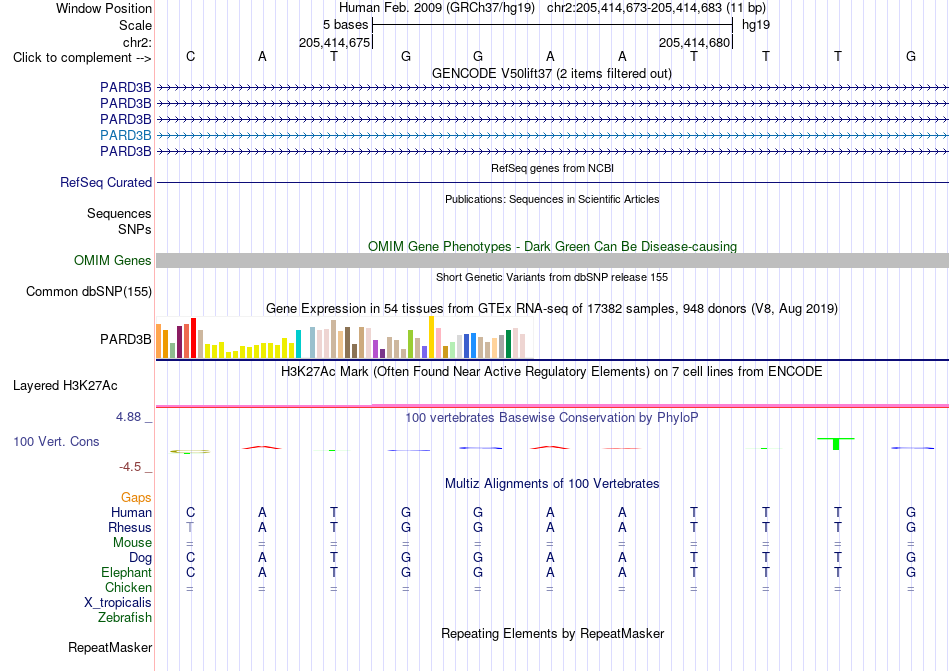Click the 'RefSeq genes from NCBI' track title
Image resolution: width=950 pixels, height=671 pixels.
pyautogui.click(x=552, y=168)
